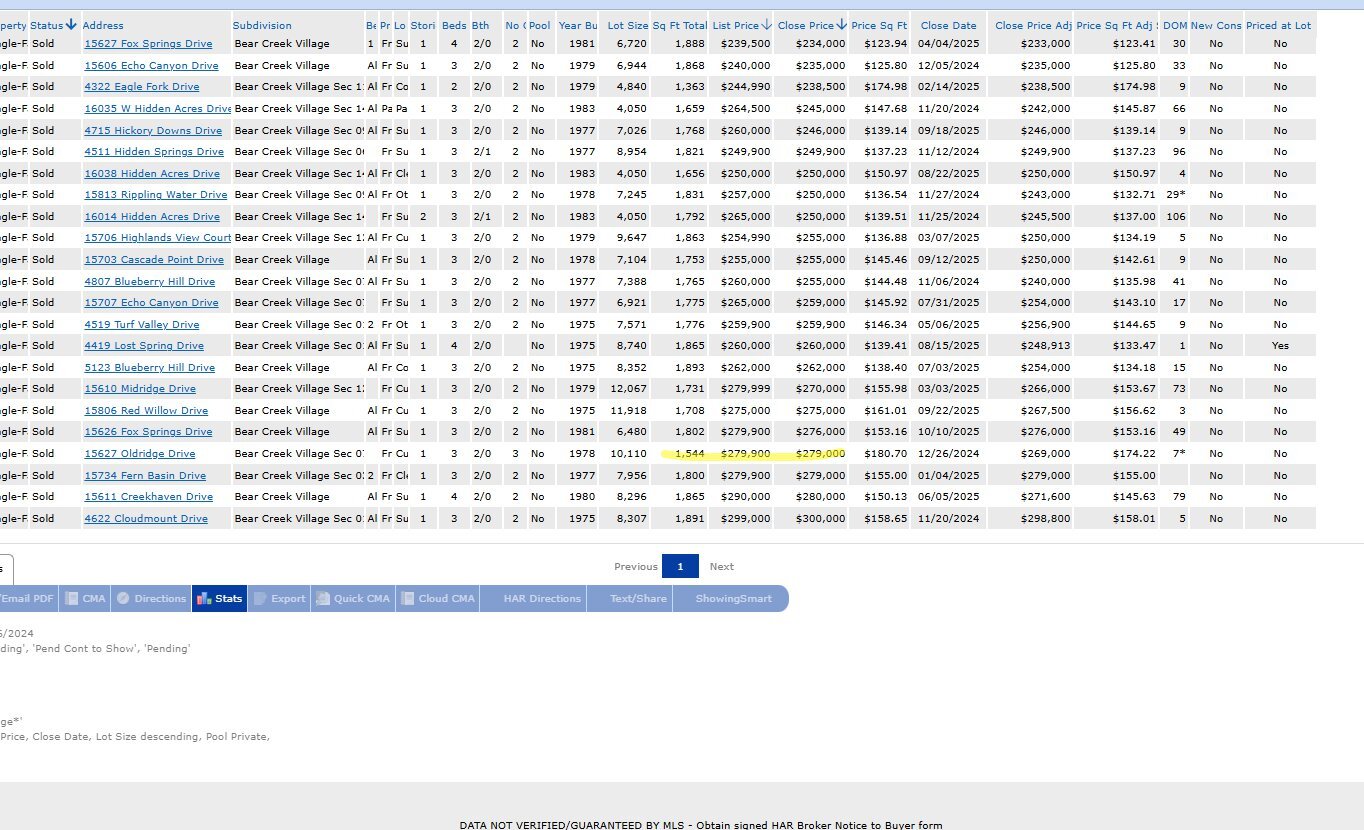Image resolution: width=1364 pixels, height=830 pixels.
Task: Open the 4622 Cloudmount Drive listing
Action: click(x=146, y=519)
